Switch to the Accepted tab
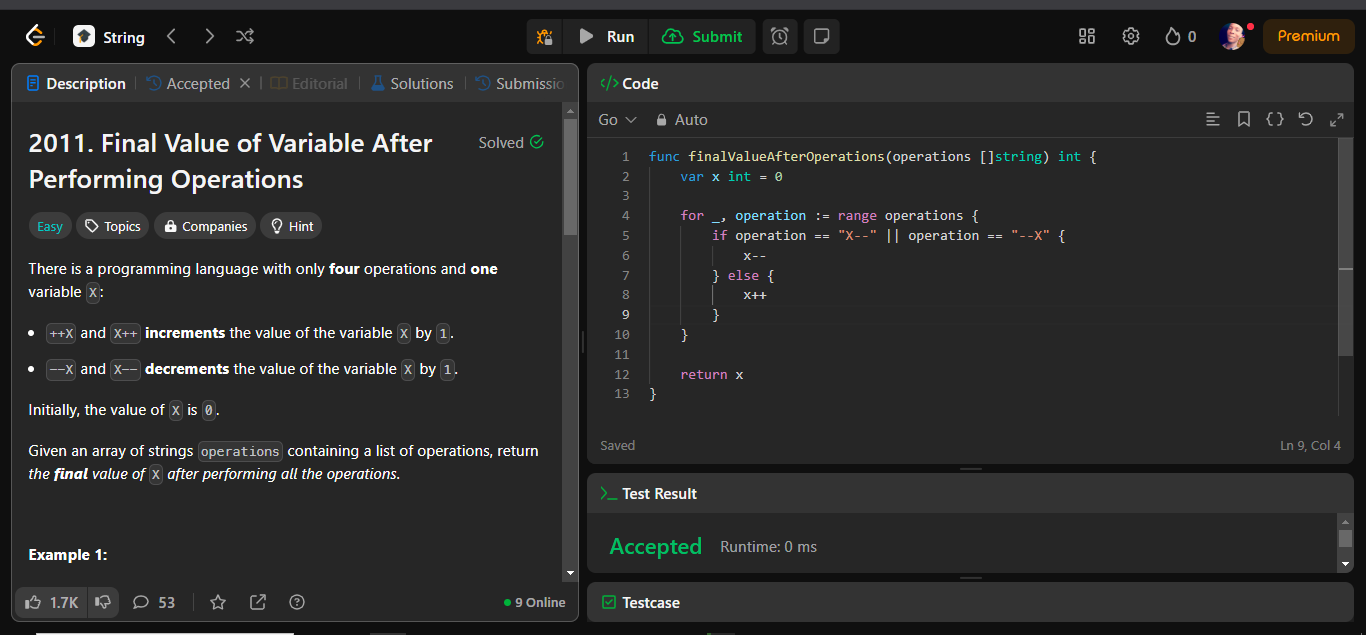 tap(188, 83)
